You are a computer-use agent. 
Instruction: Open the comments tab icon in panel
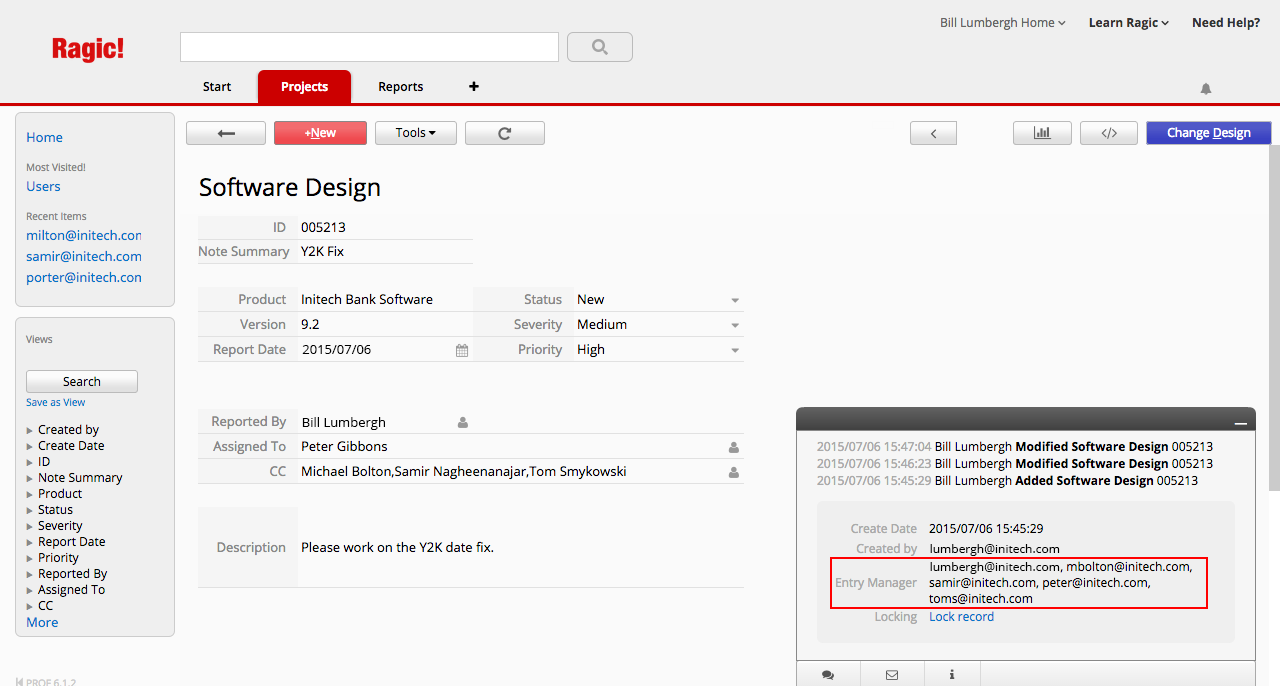(x=828, y=675)
